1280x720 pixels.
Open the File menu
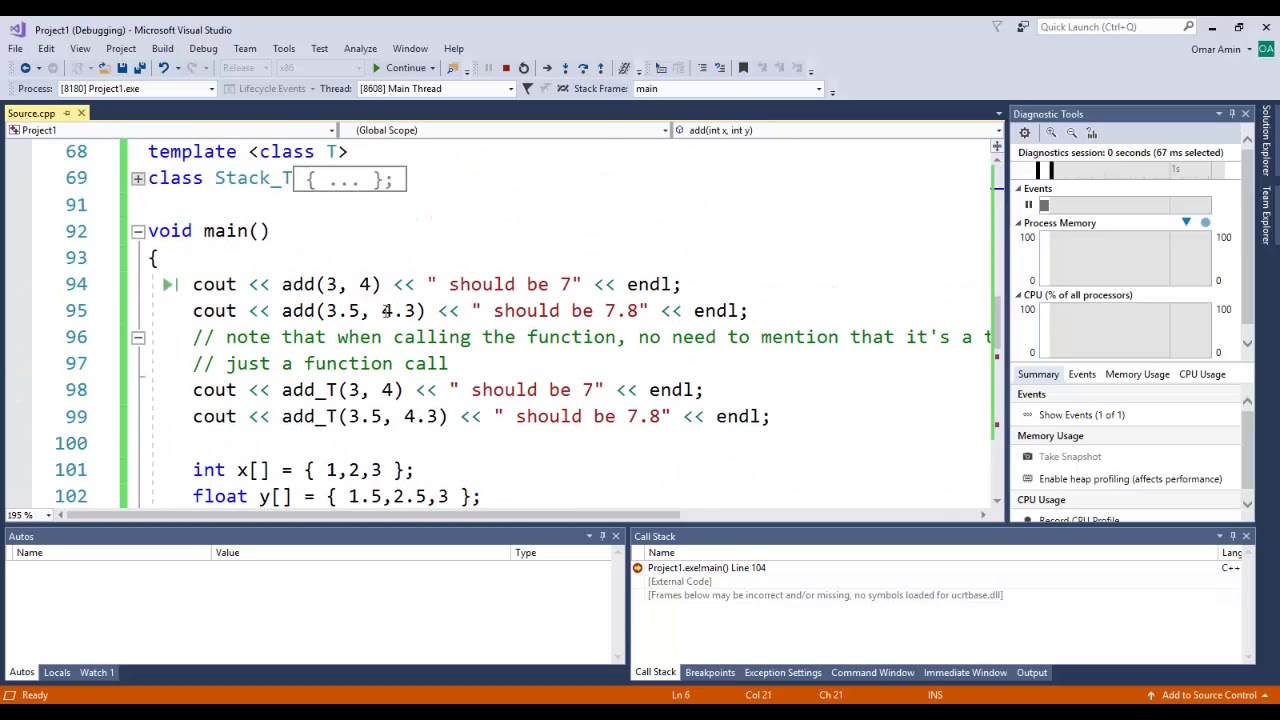pos(16,48)
